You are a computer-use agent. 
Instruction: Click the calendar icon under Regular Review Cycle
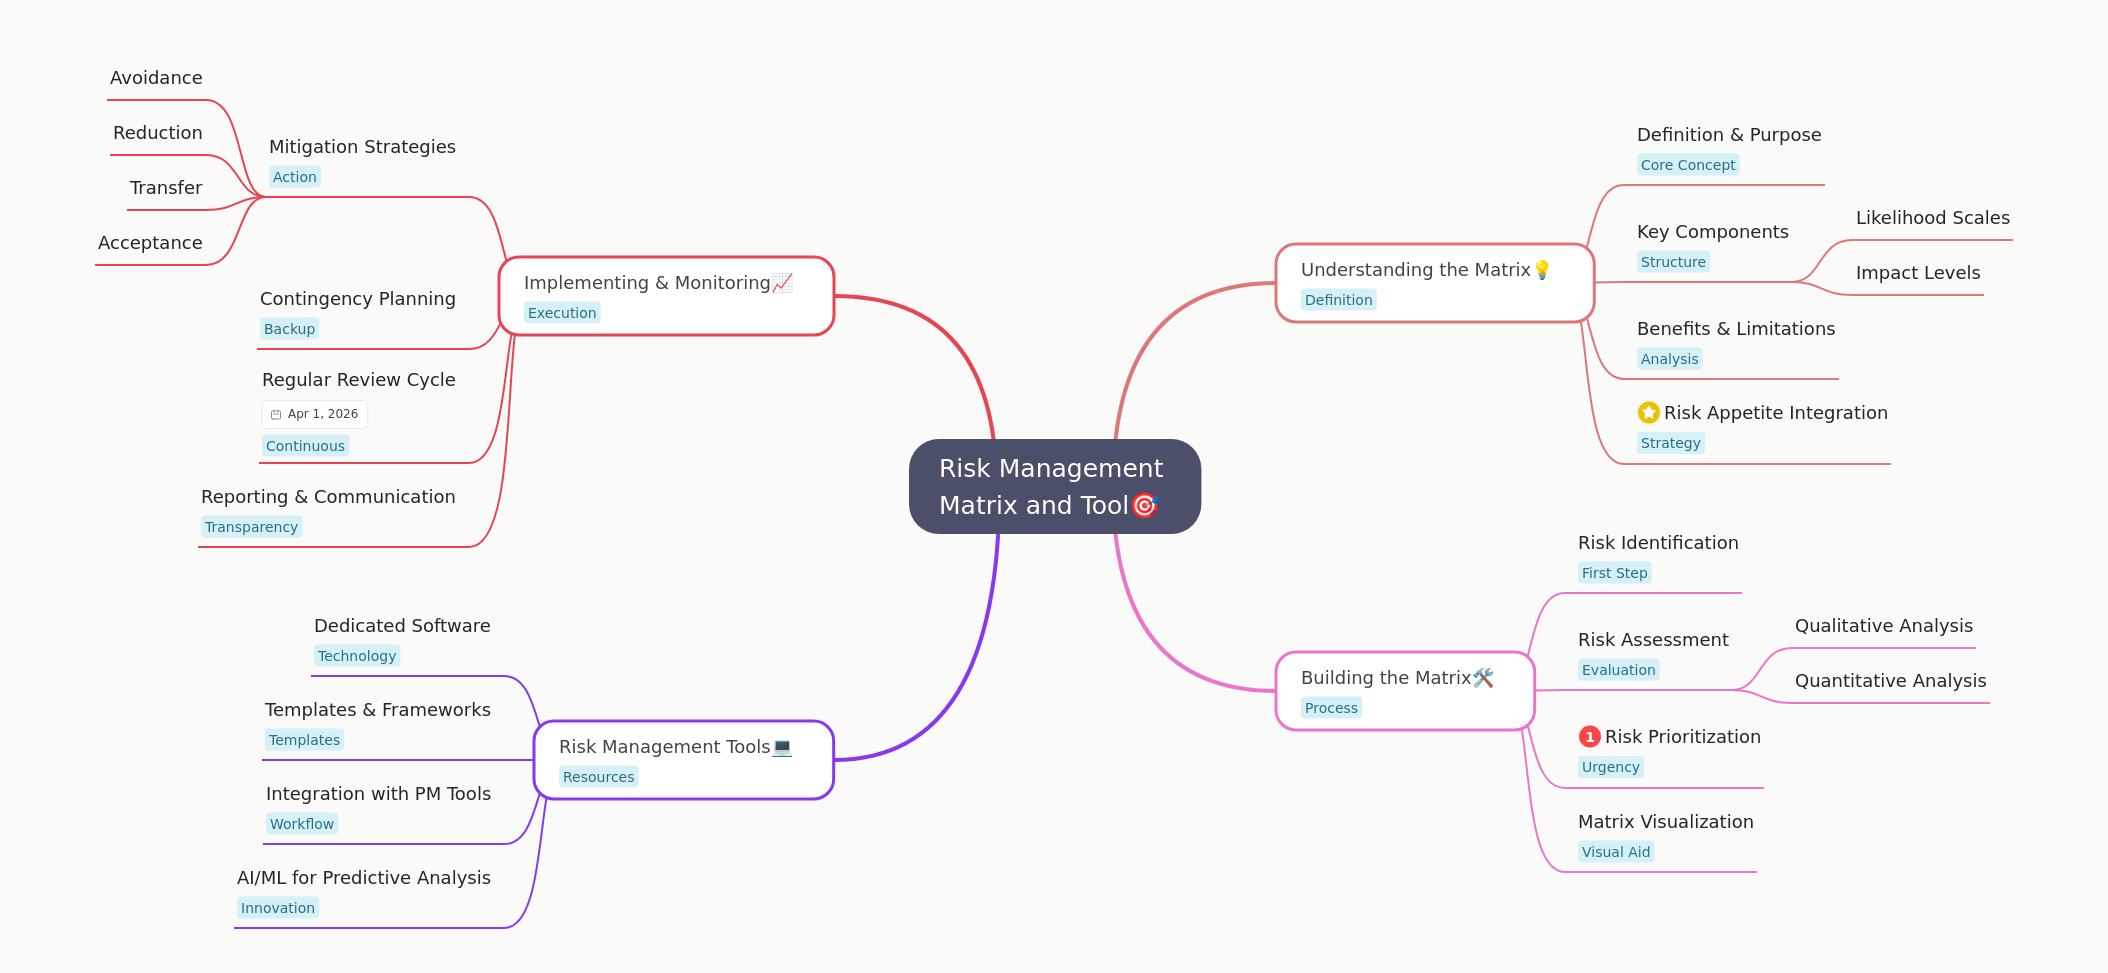pyautogui.click(x=275, y=413)
